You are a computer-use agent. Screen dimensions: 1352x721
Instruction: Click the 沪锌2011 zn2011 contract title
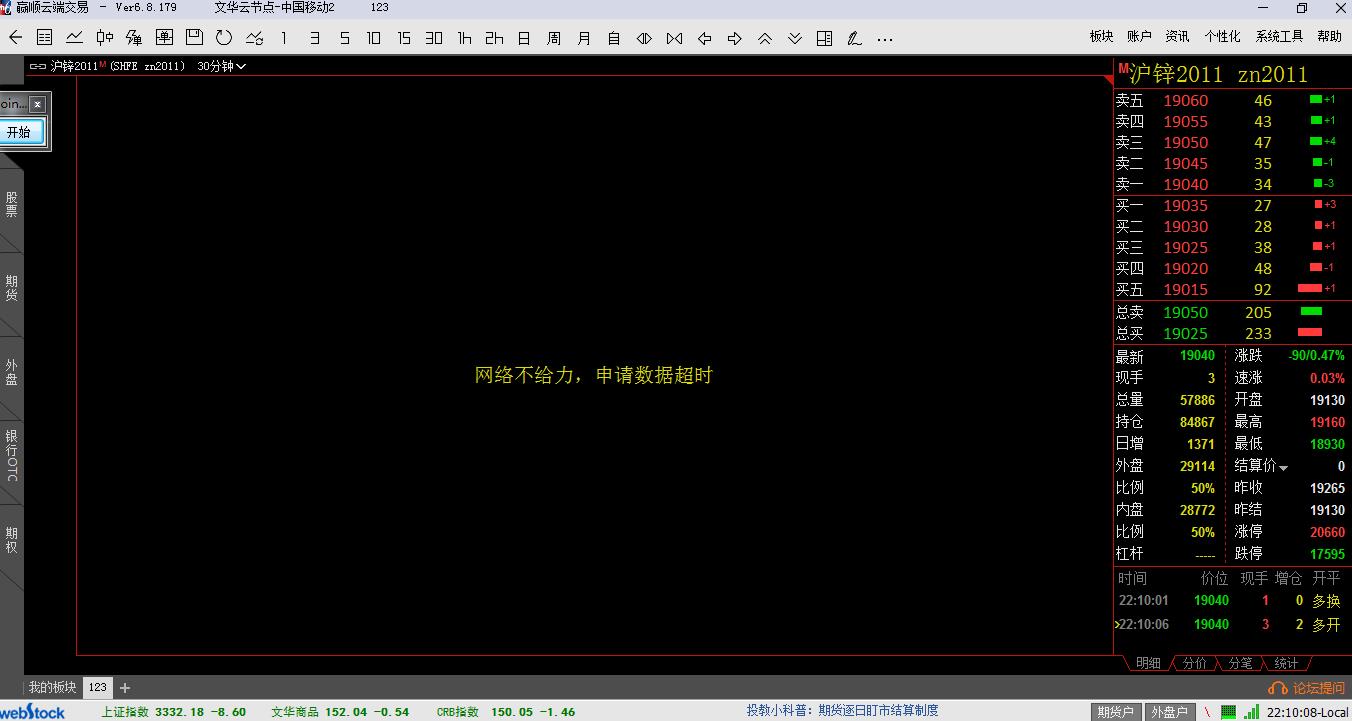[1218, 74]
